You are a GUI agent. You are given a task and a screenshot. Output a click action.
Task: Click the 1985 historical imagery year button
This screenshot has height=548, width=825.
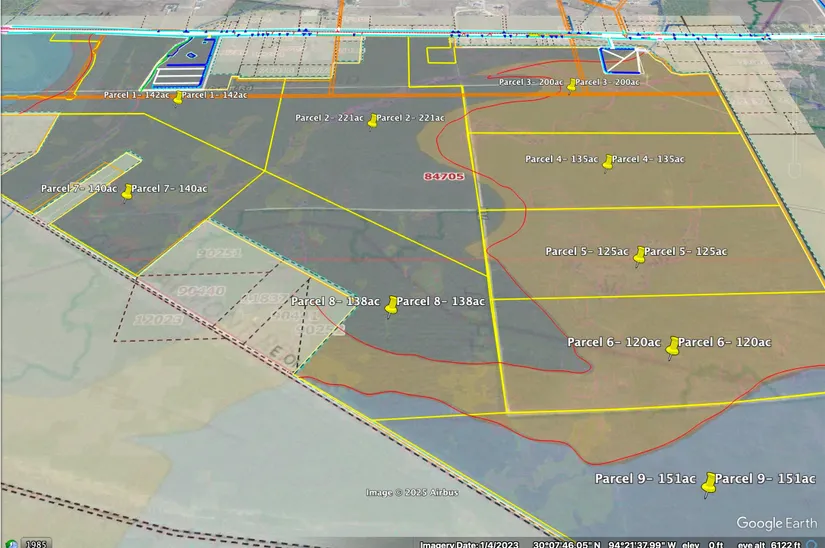click(x=36, y=543)
